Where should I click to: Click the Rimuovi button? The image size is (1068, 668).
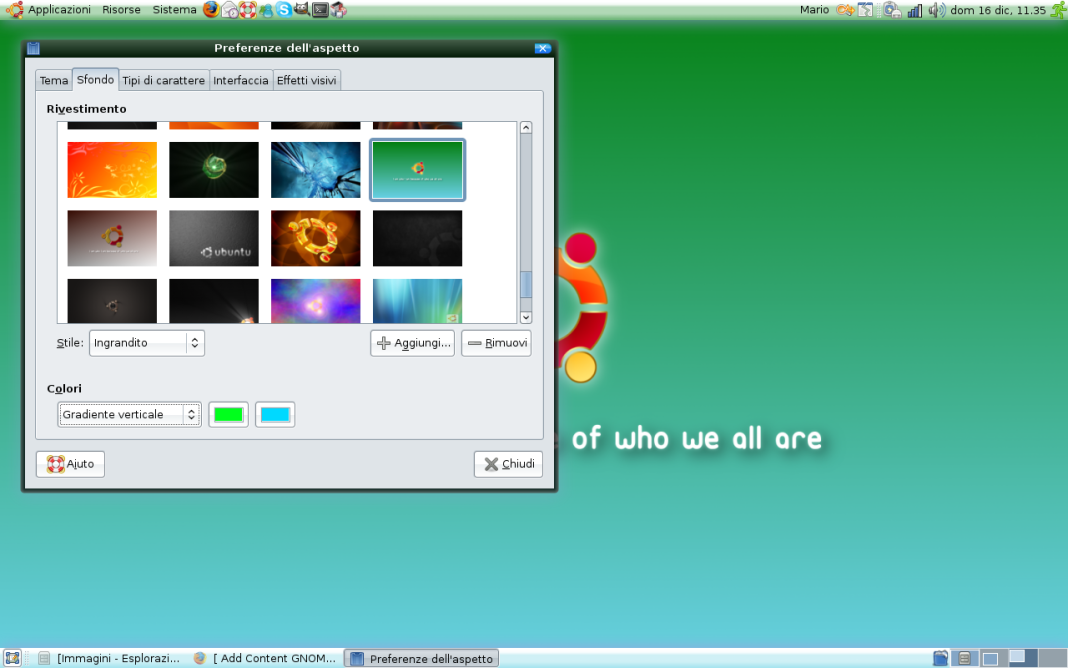[497, 343]
